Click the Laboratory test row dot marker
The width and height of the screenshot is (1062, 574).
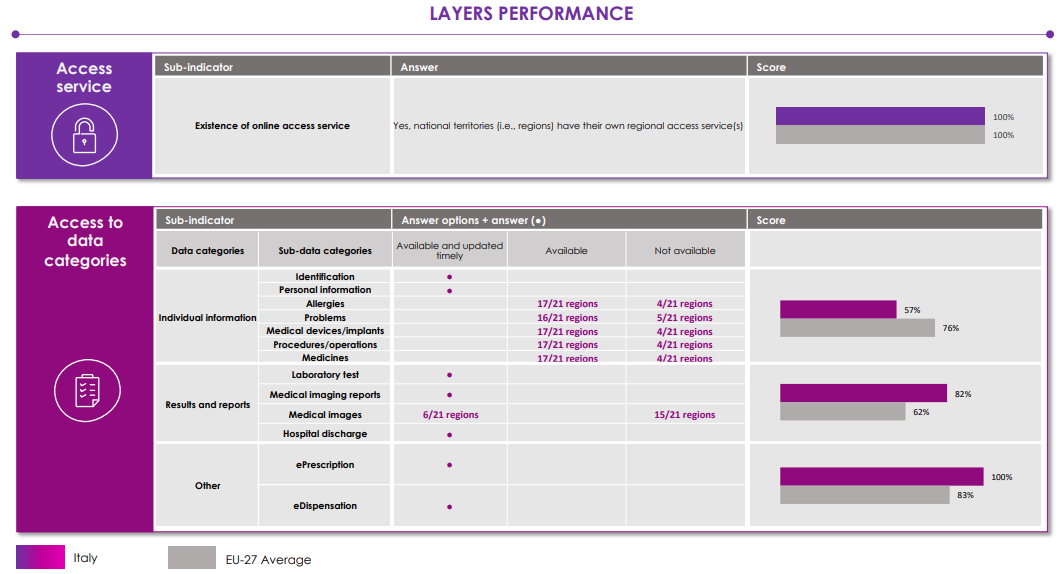click(x=450, y=375)
